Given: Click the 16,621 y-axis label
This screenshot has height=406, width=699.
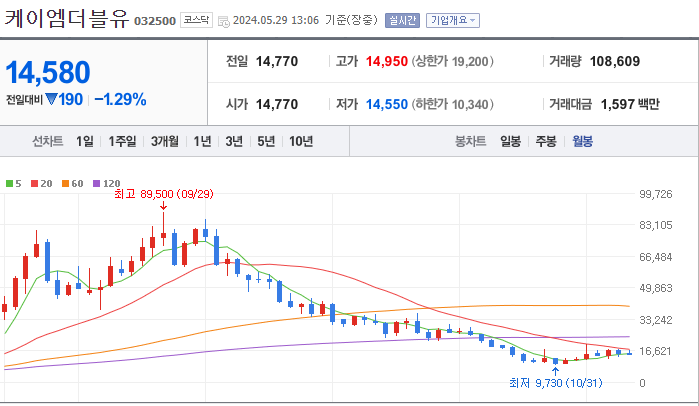Looking at the screenshot, I should (x=655, y=351).
